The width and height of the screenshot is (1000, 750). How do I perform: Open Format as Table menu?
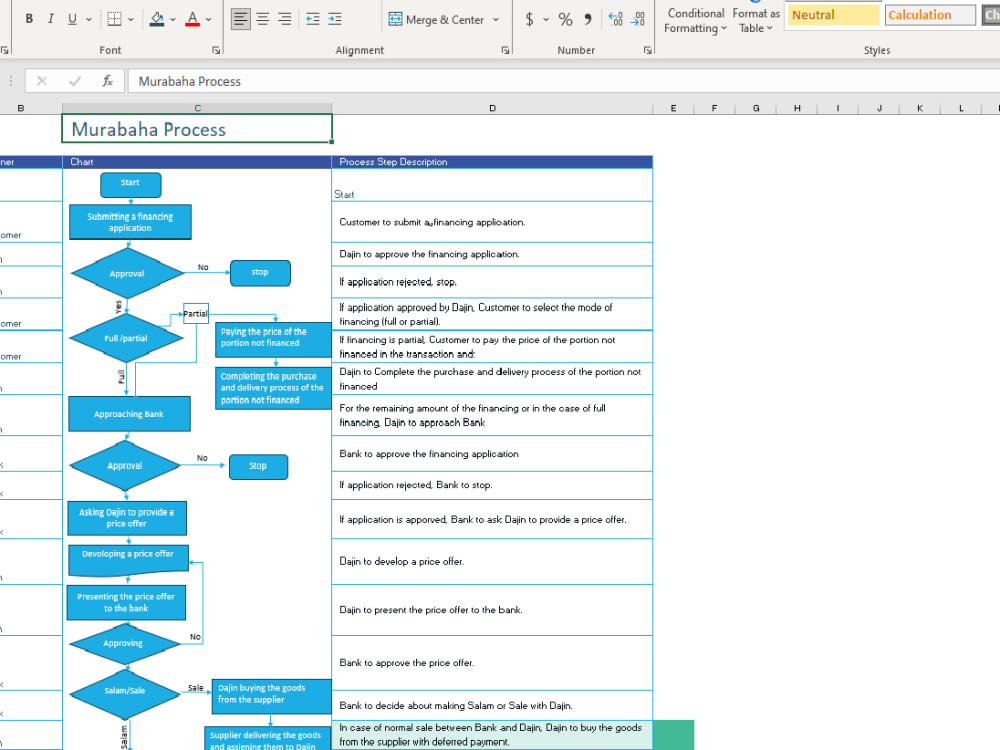pos(756,20)
